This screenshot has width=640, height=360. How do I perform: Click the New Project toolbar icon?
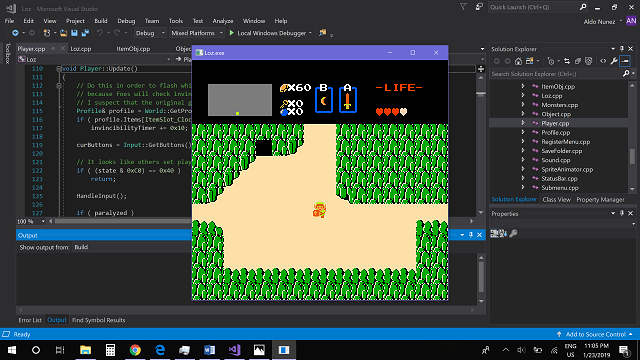click(47, 33)
